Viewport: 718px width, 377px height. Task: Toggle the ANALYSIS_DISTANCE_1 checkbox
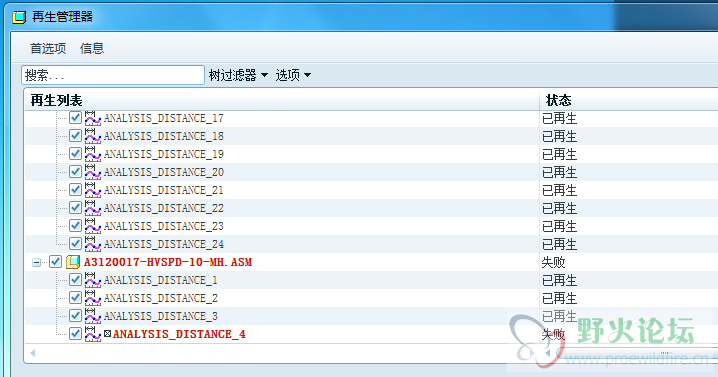(75, 280)
